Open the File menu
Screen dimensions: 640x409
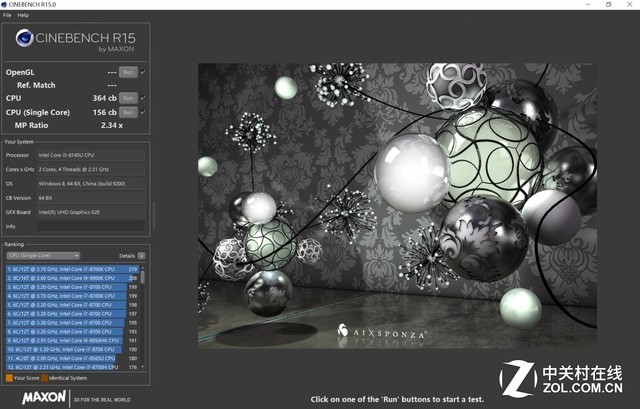pyautogui.click(x=7, y=16)
